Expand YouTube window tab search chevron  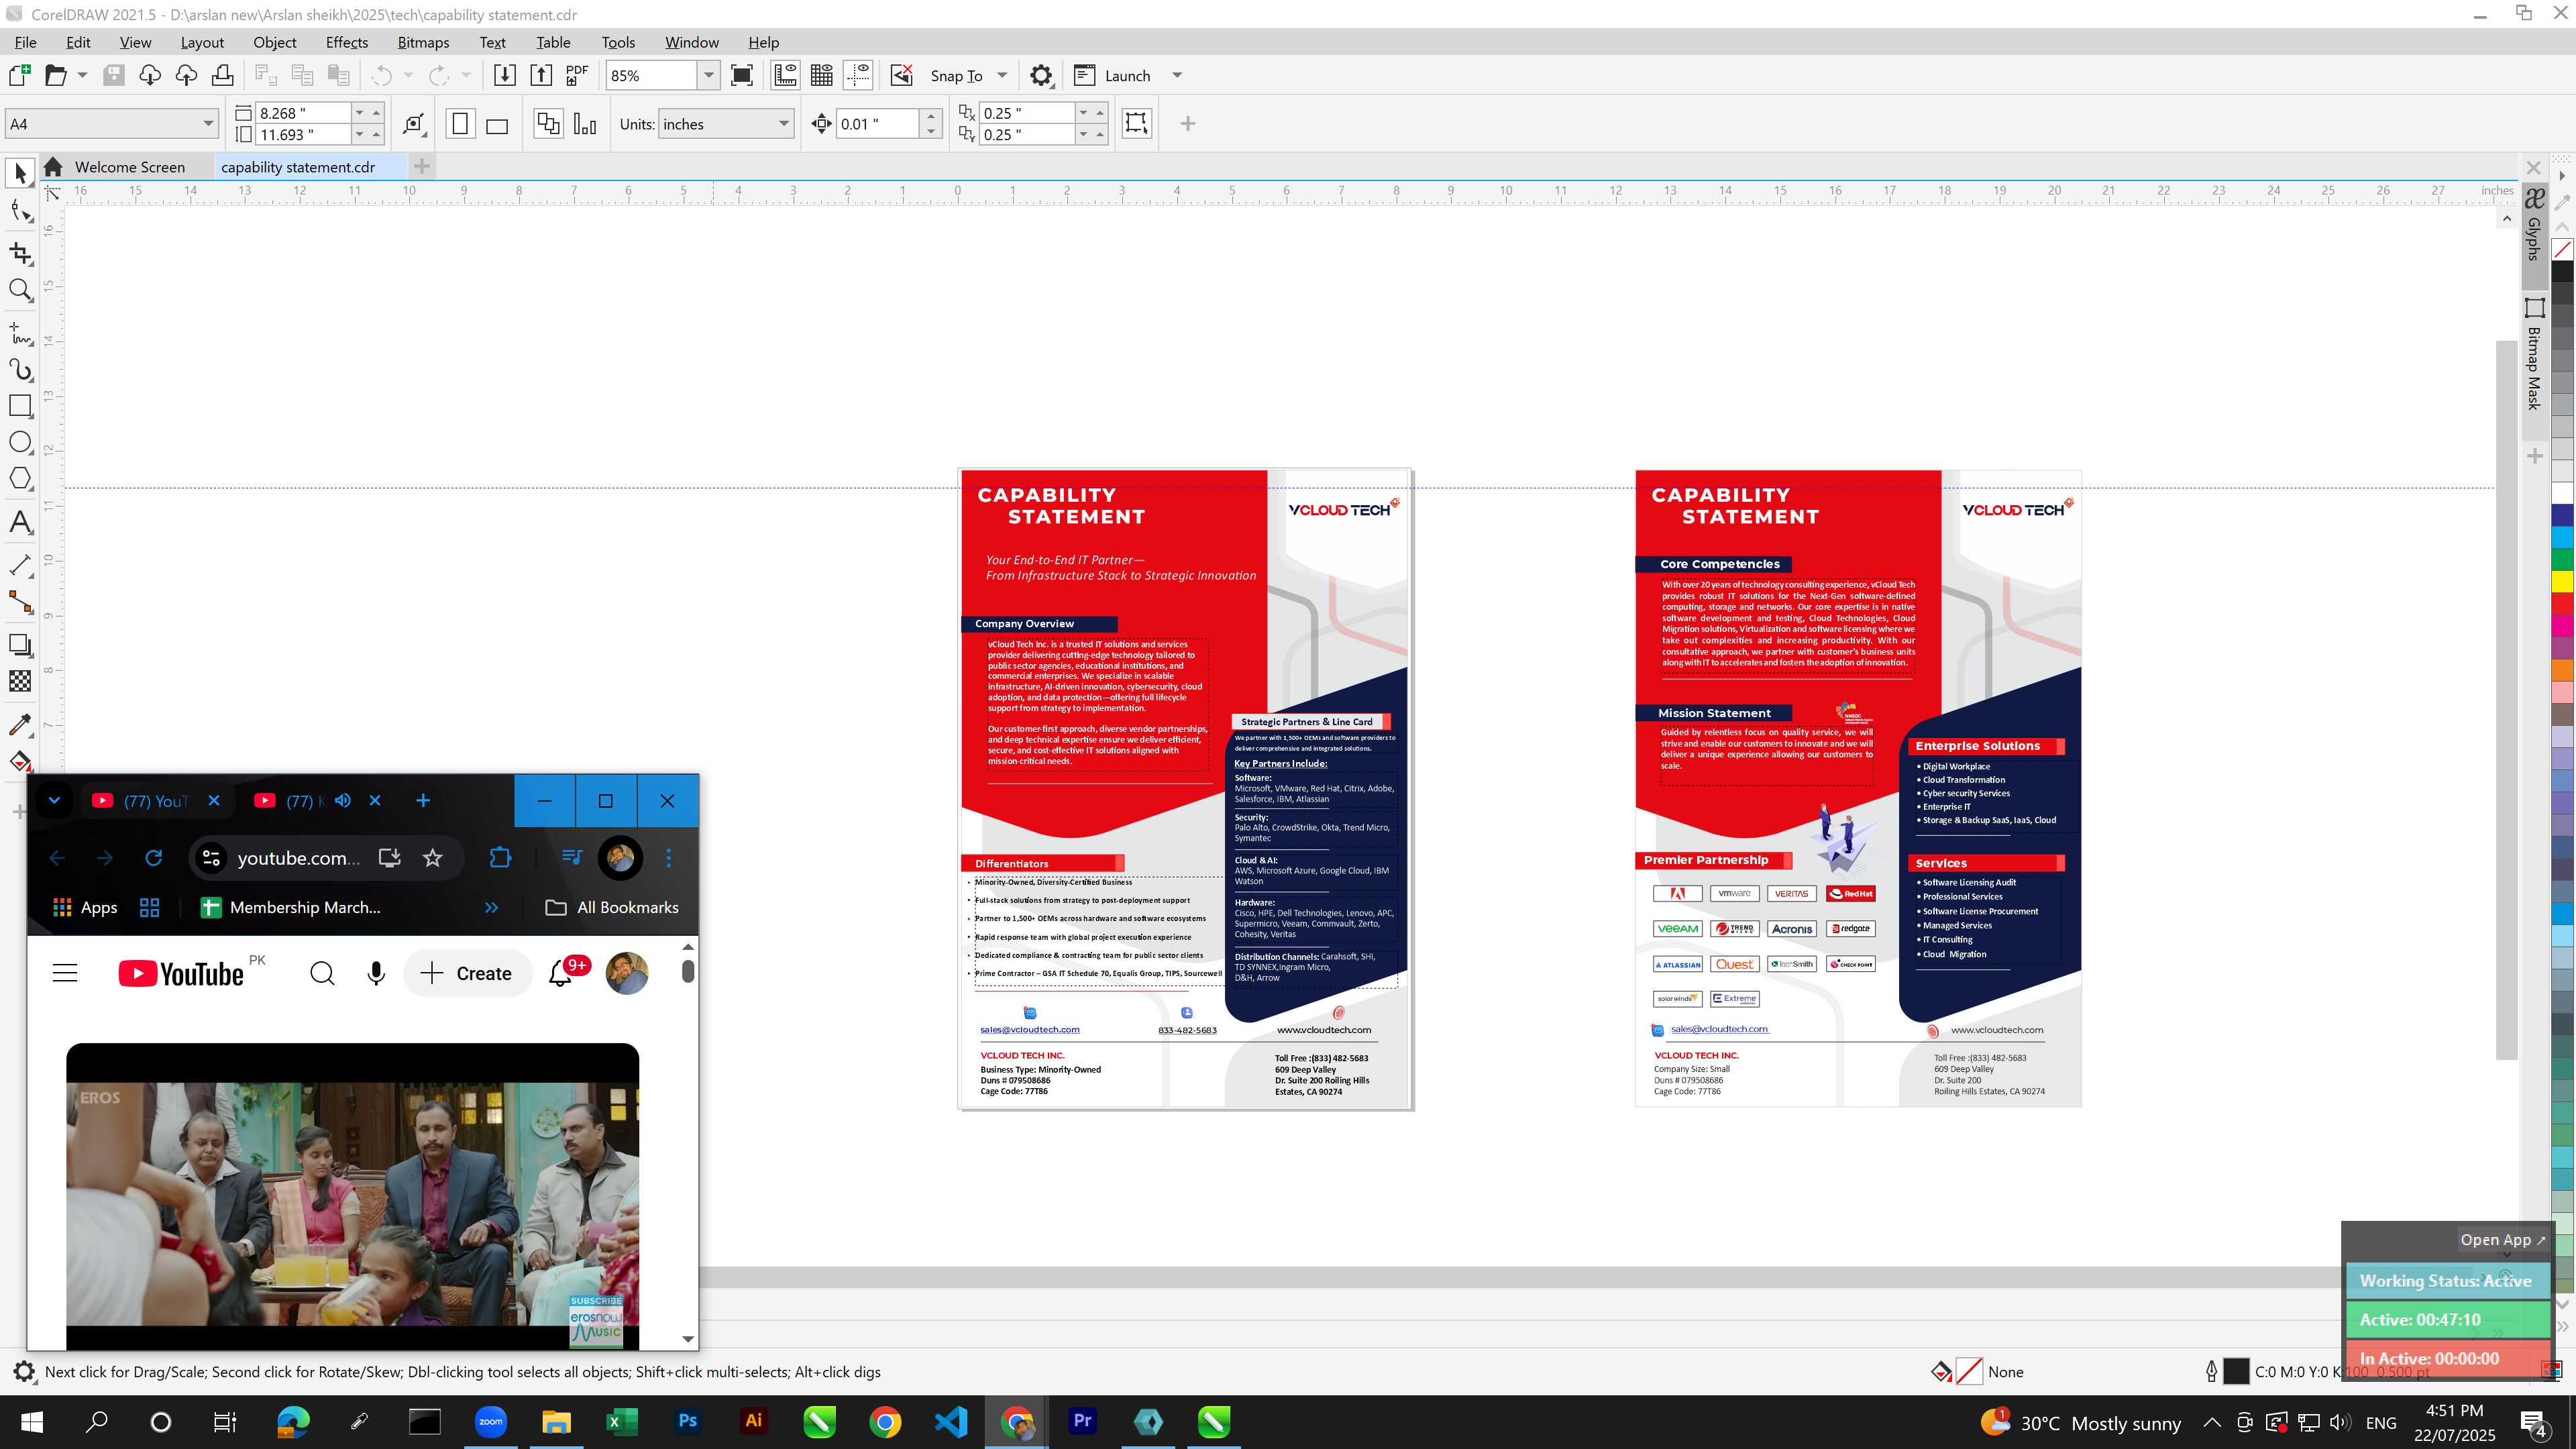pyautogui.click(x=54, y=800)
